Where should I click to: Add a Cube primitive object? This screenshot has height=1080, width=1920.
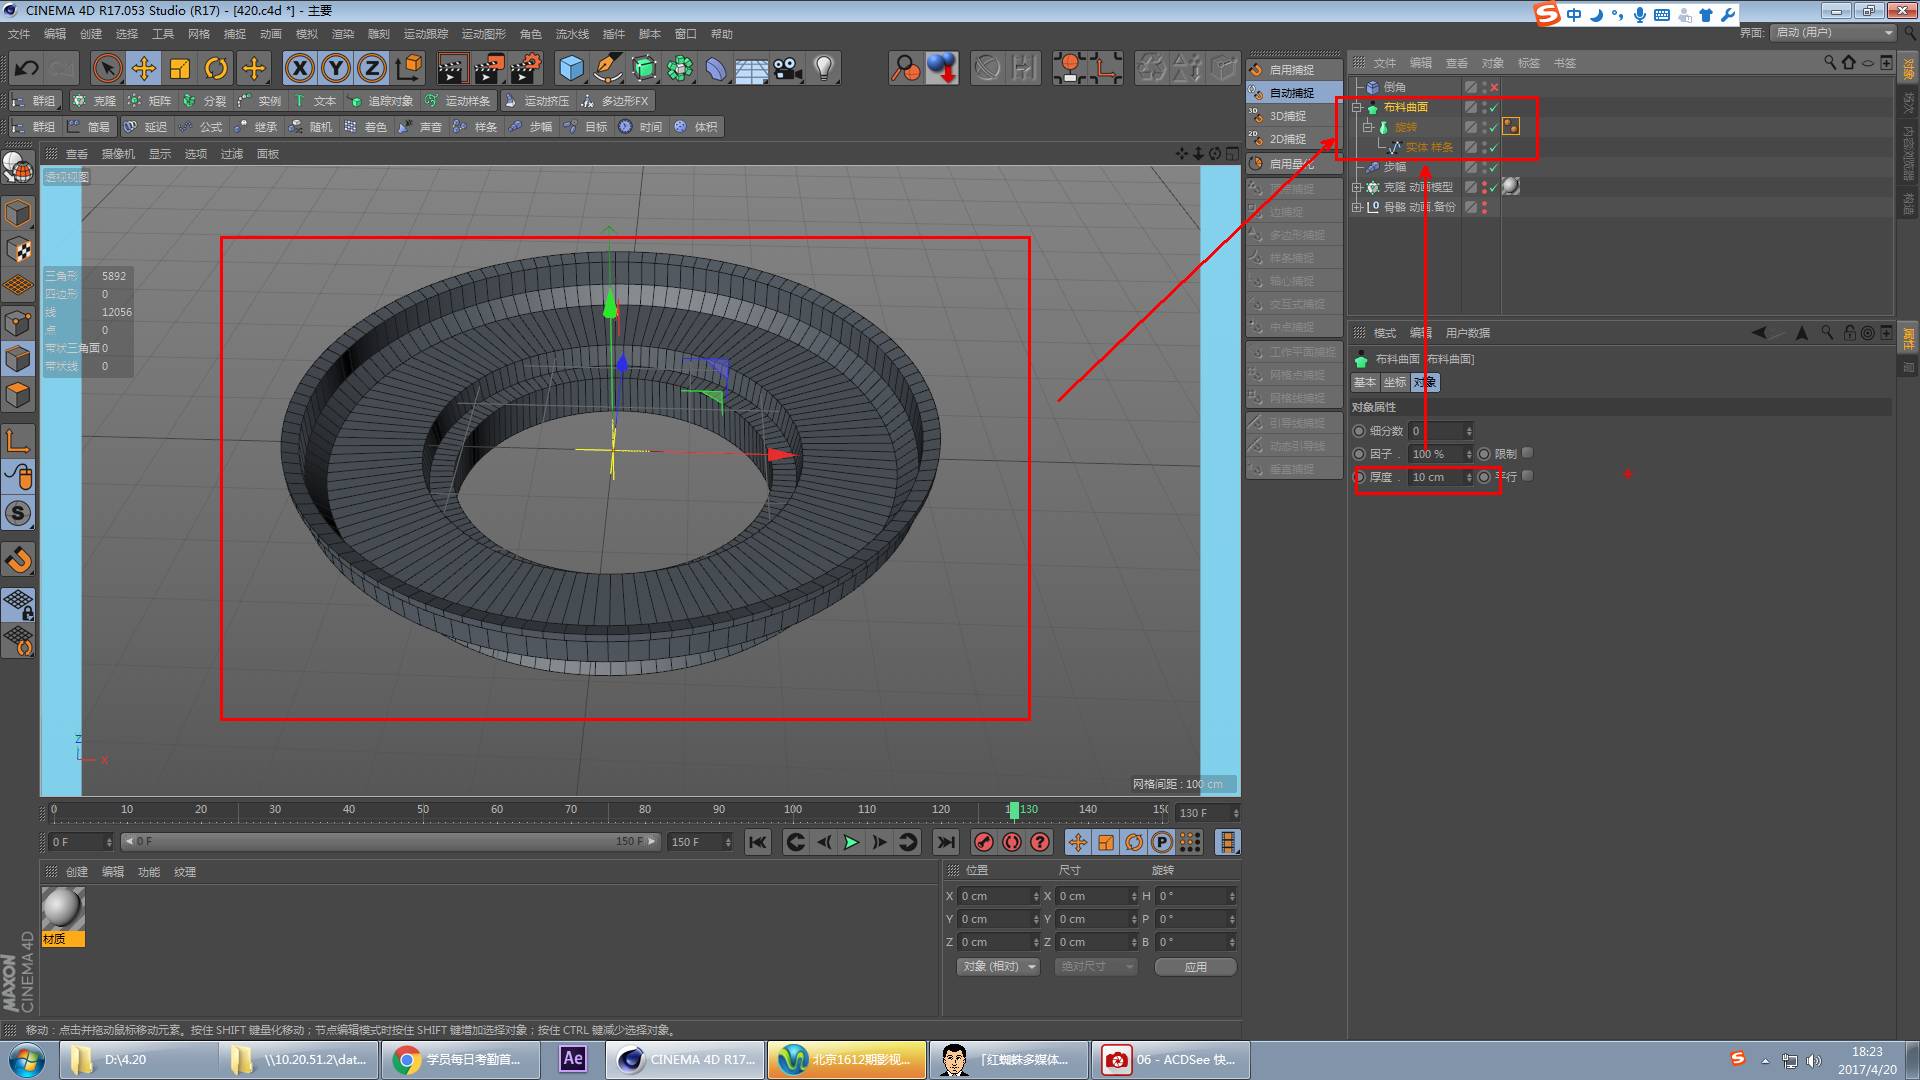[x=571, y=68]
